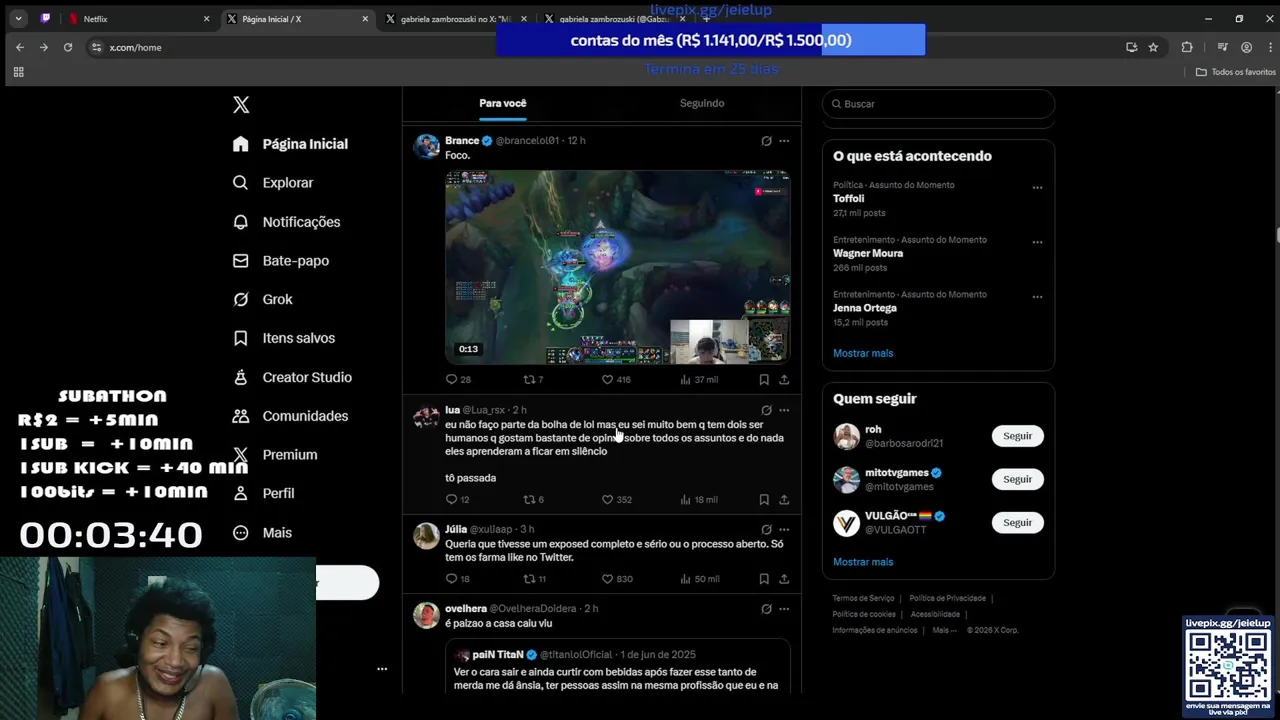Open Perfil from the sidebar
This screenshot has height=720, width=1280.
263,494
